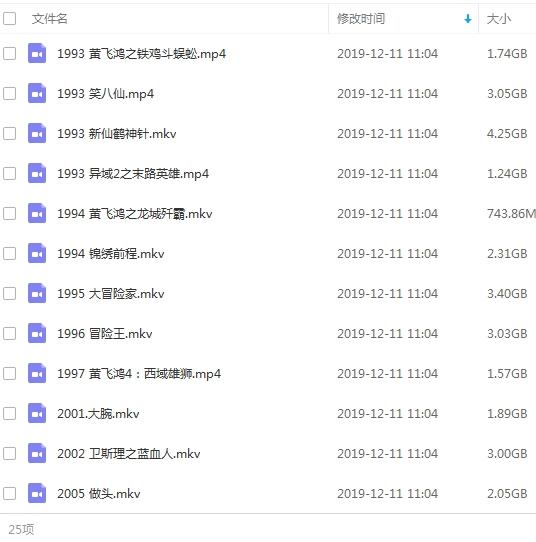Viewport: 536px width, 542px height.
Task: Tick the checkbox for 2005 做头.mkv
Action: [x=9, y=493]
